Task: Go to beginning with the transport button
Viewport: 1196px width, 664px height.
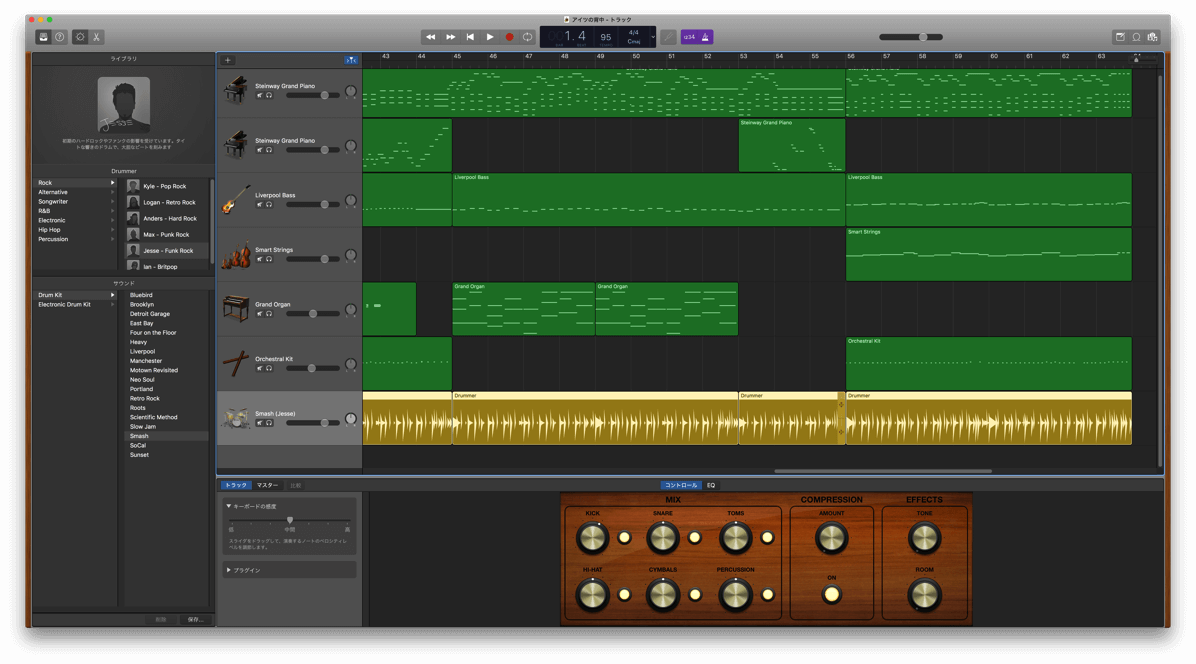Action: click(x=470, y=37)
